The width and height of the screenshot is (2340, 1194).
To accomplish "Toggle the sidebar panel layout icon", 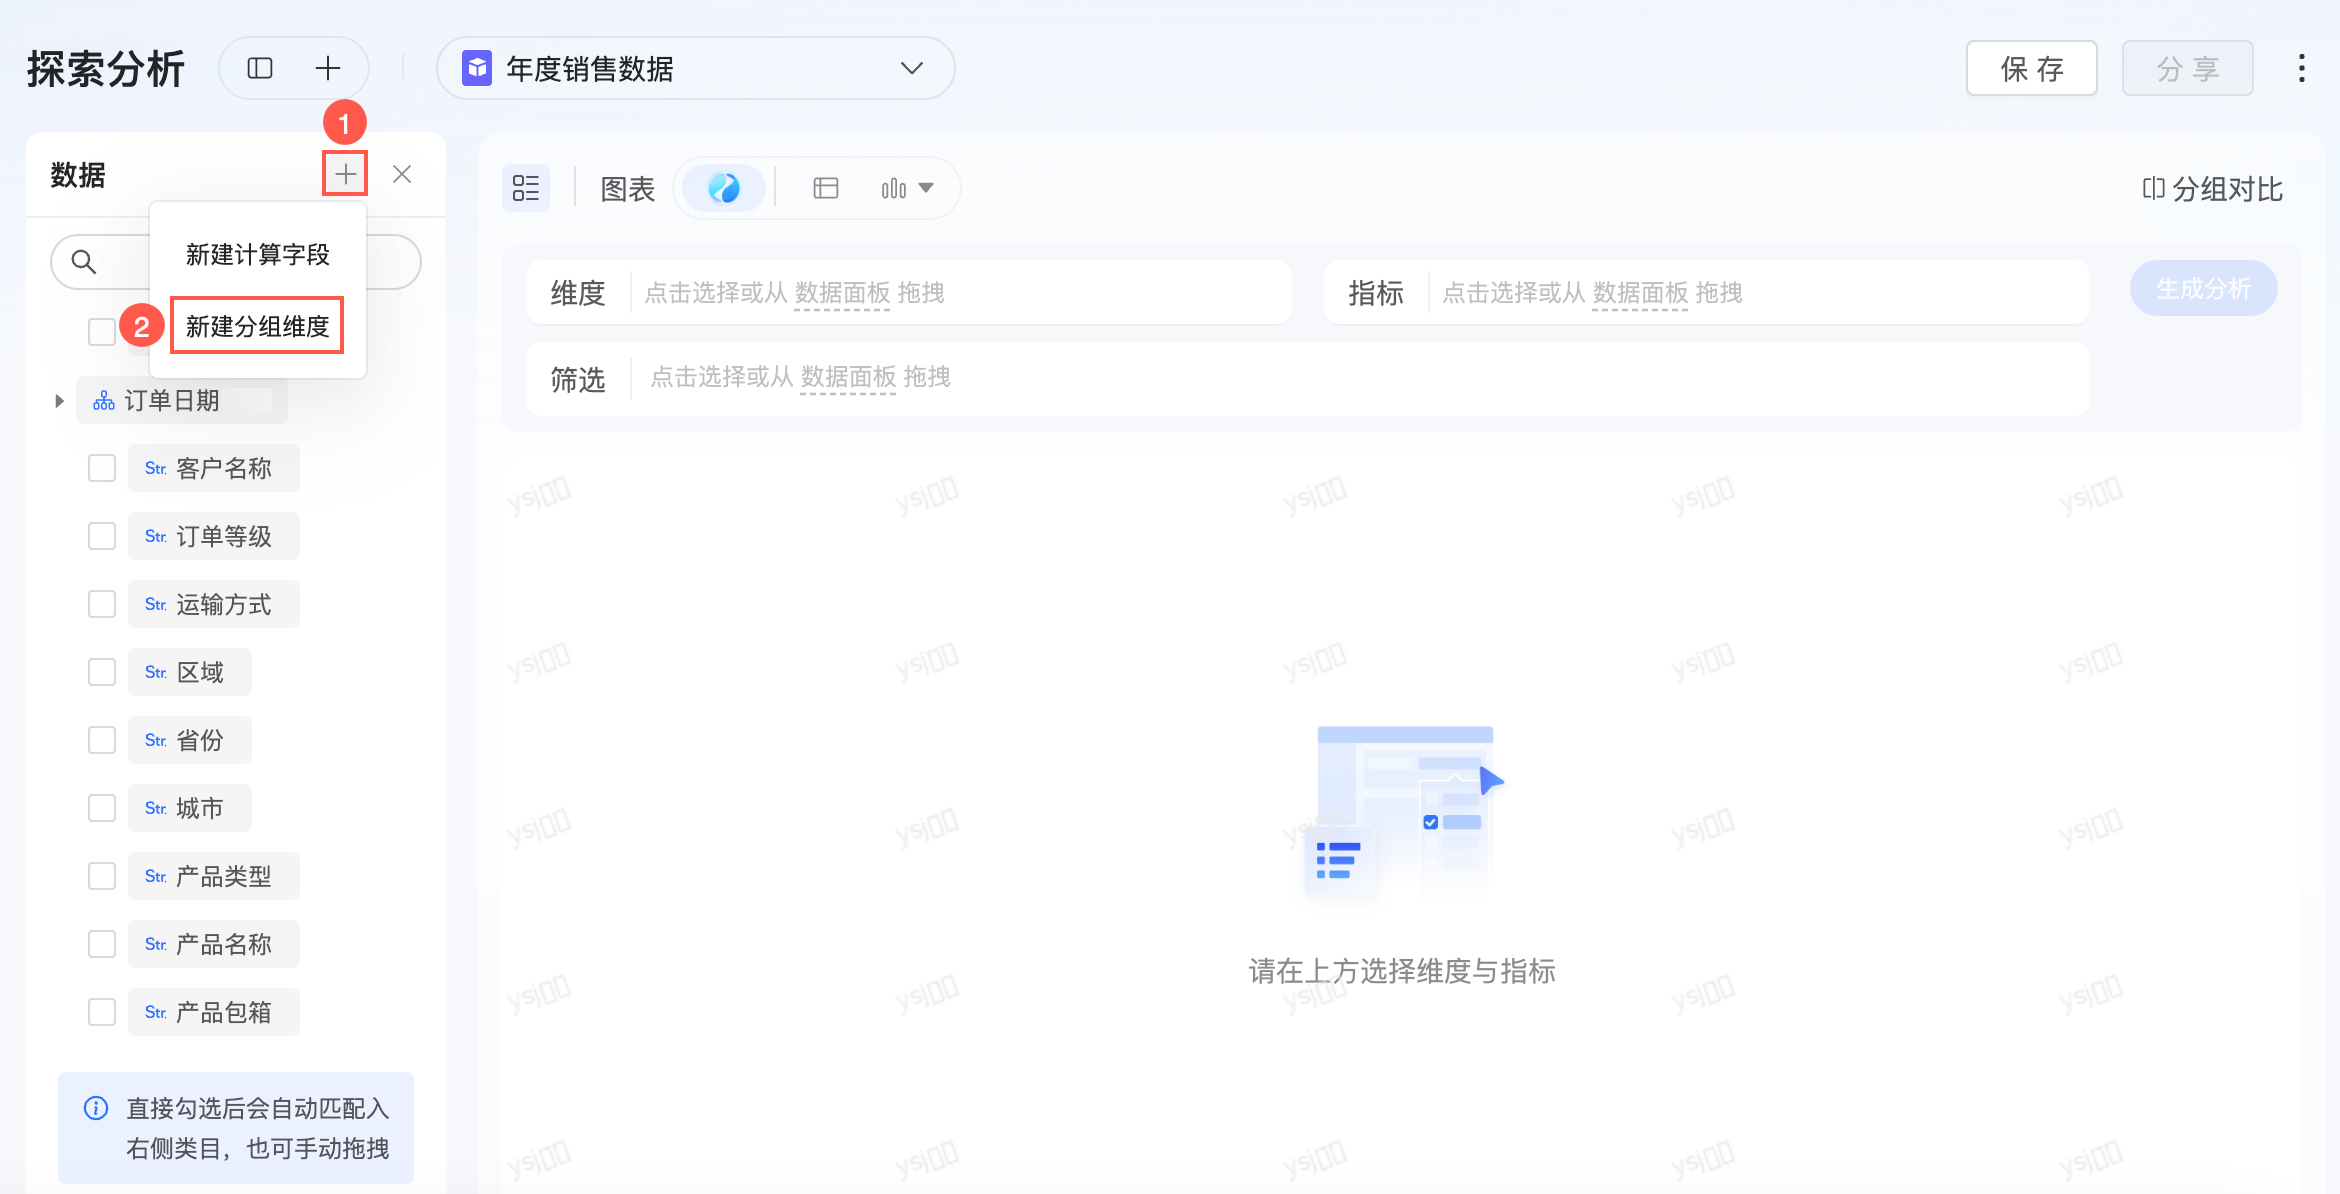I will (260, 68).
